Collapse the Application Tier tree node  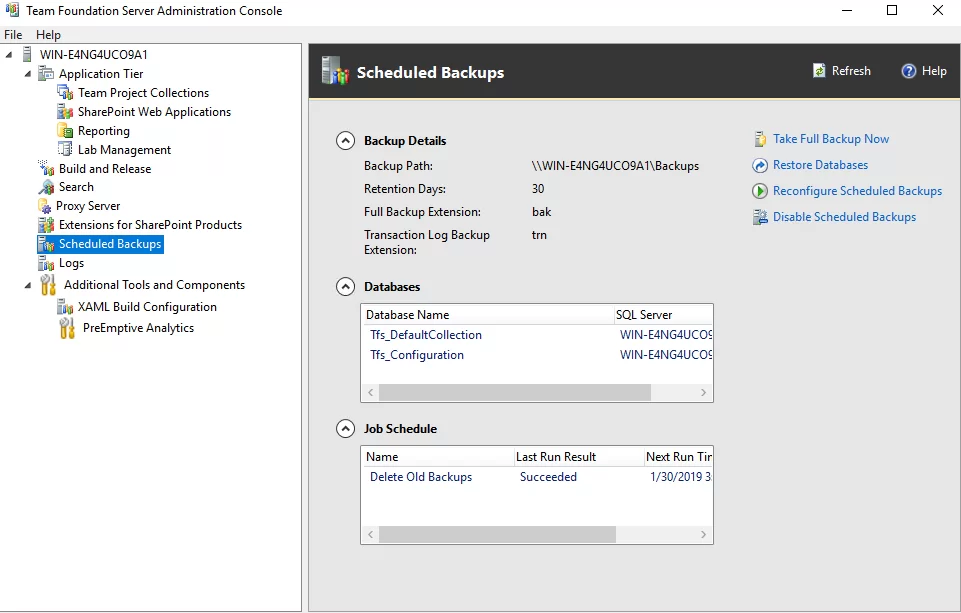click(28, 74)
